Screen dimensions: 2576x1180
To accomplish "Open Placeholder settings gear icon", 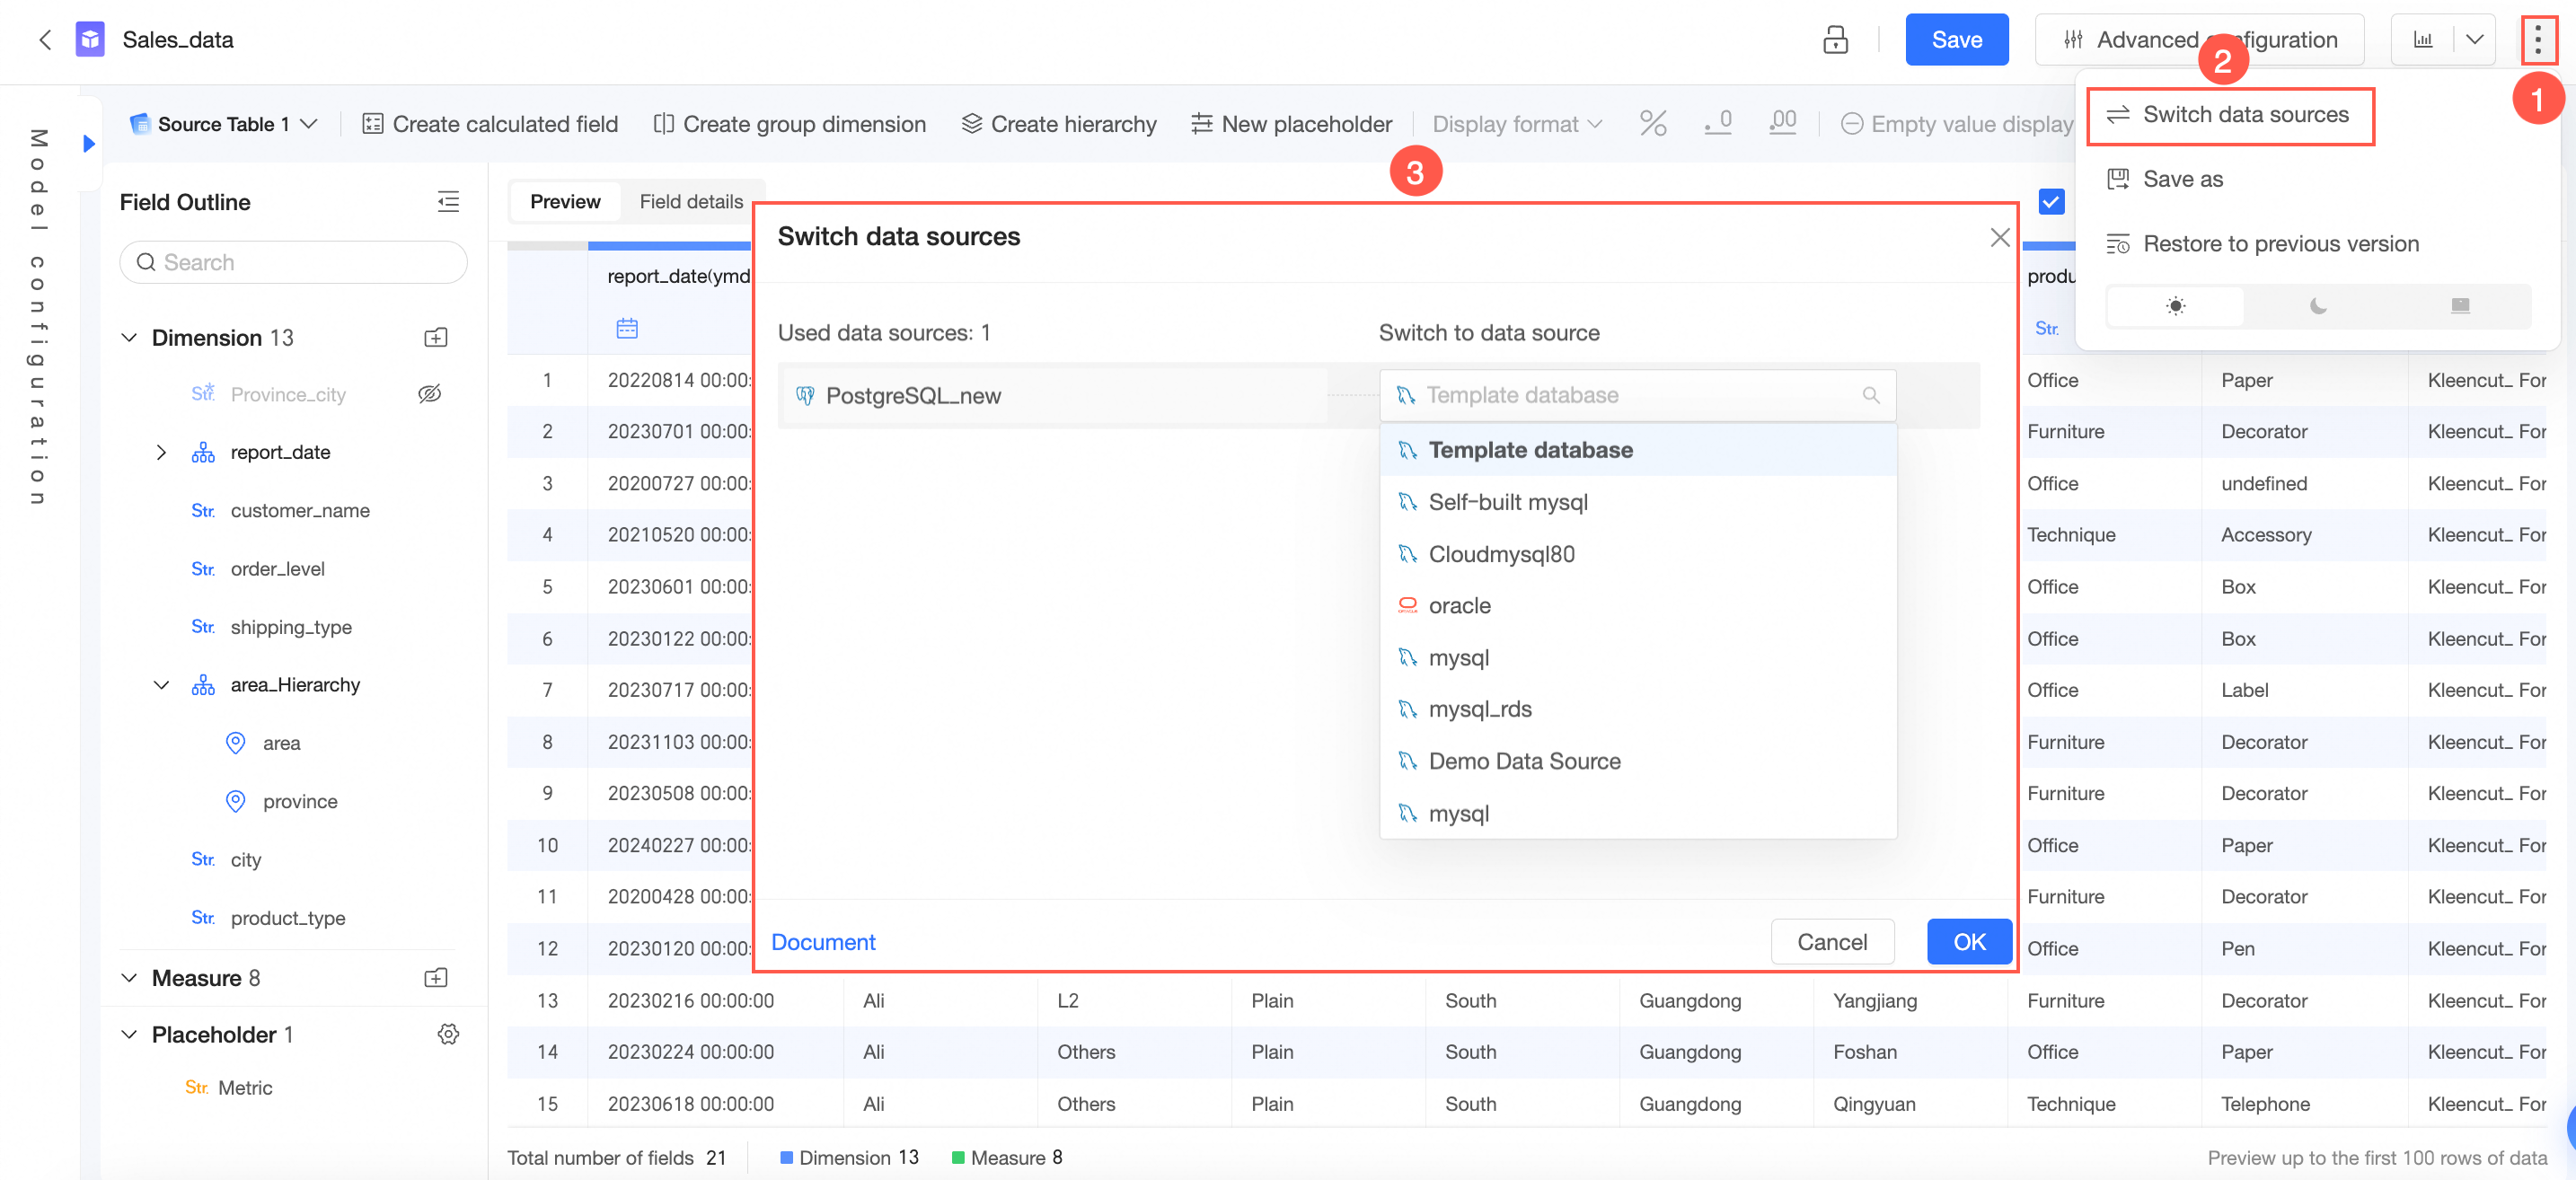I will point(448,1034).
